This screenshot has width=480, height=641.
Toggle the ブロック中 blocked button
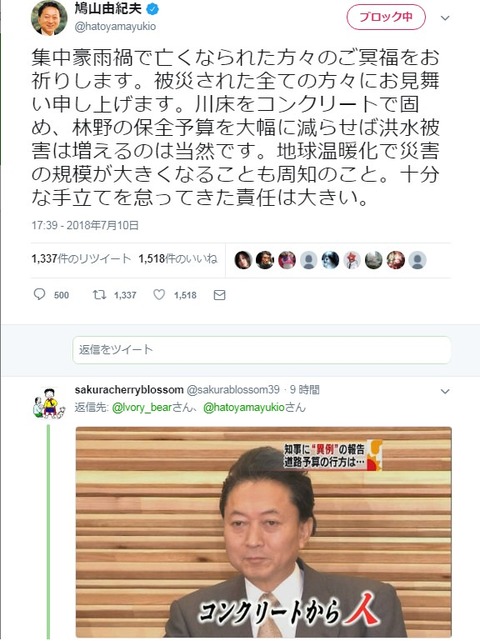pos(386,17)
